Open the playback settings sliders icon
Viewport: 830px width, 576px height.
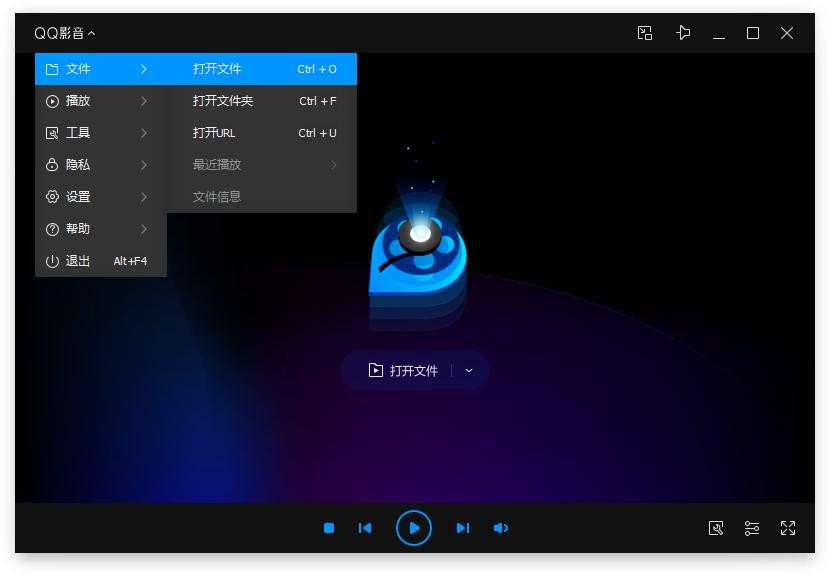coord(752,528)
